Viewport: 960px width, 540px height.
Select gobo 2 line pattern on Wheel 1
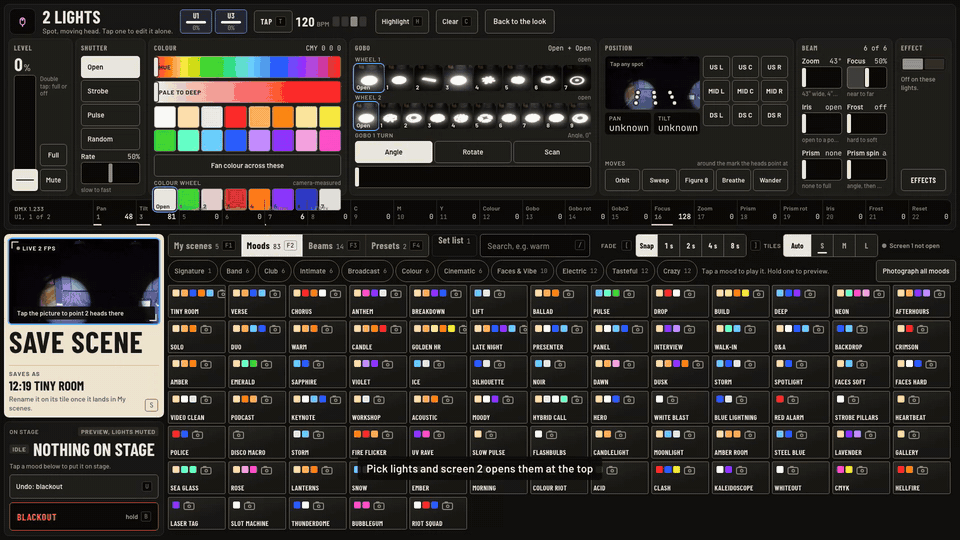(429, 79)
